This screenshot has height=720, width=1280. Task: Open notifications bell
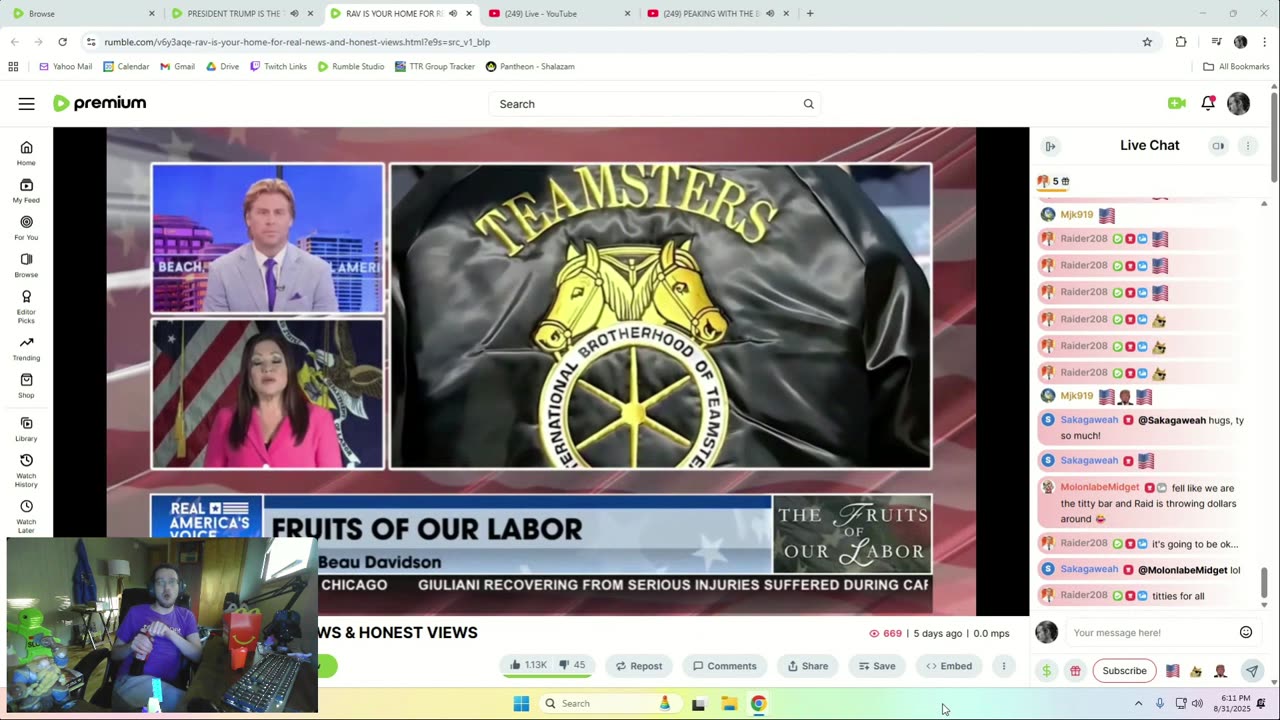1208,103
